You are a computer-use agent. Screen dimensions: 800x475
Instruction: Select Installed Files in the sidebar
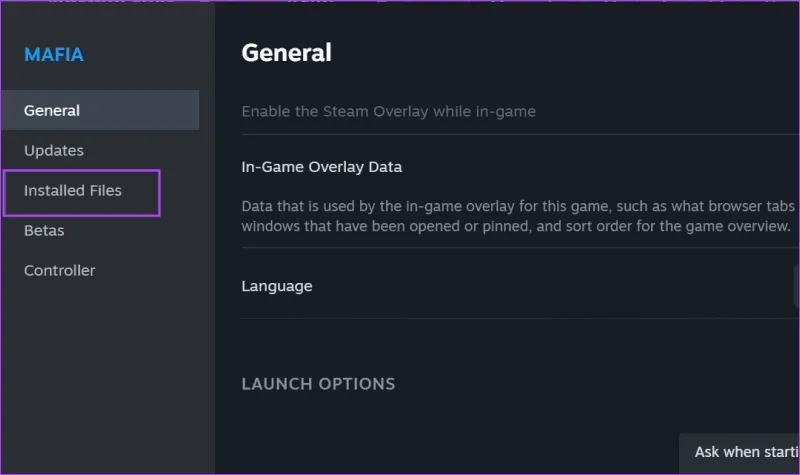[73, 190]
